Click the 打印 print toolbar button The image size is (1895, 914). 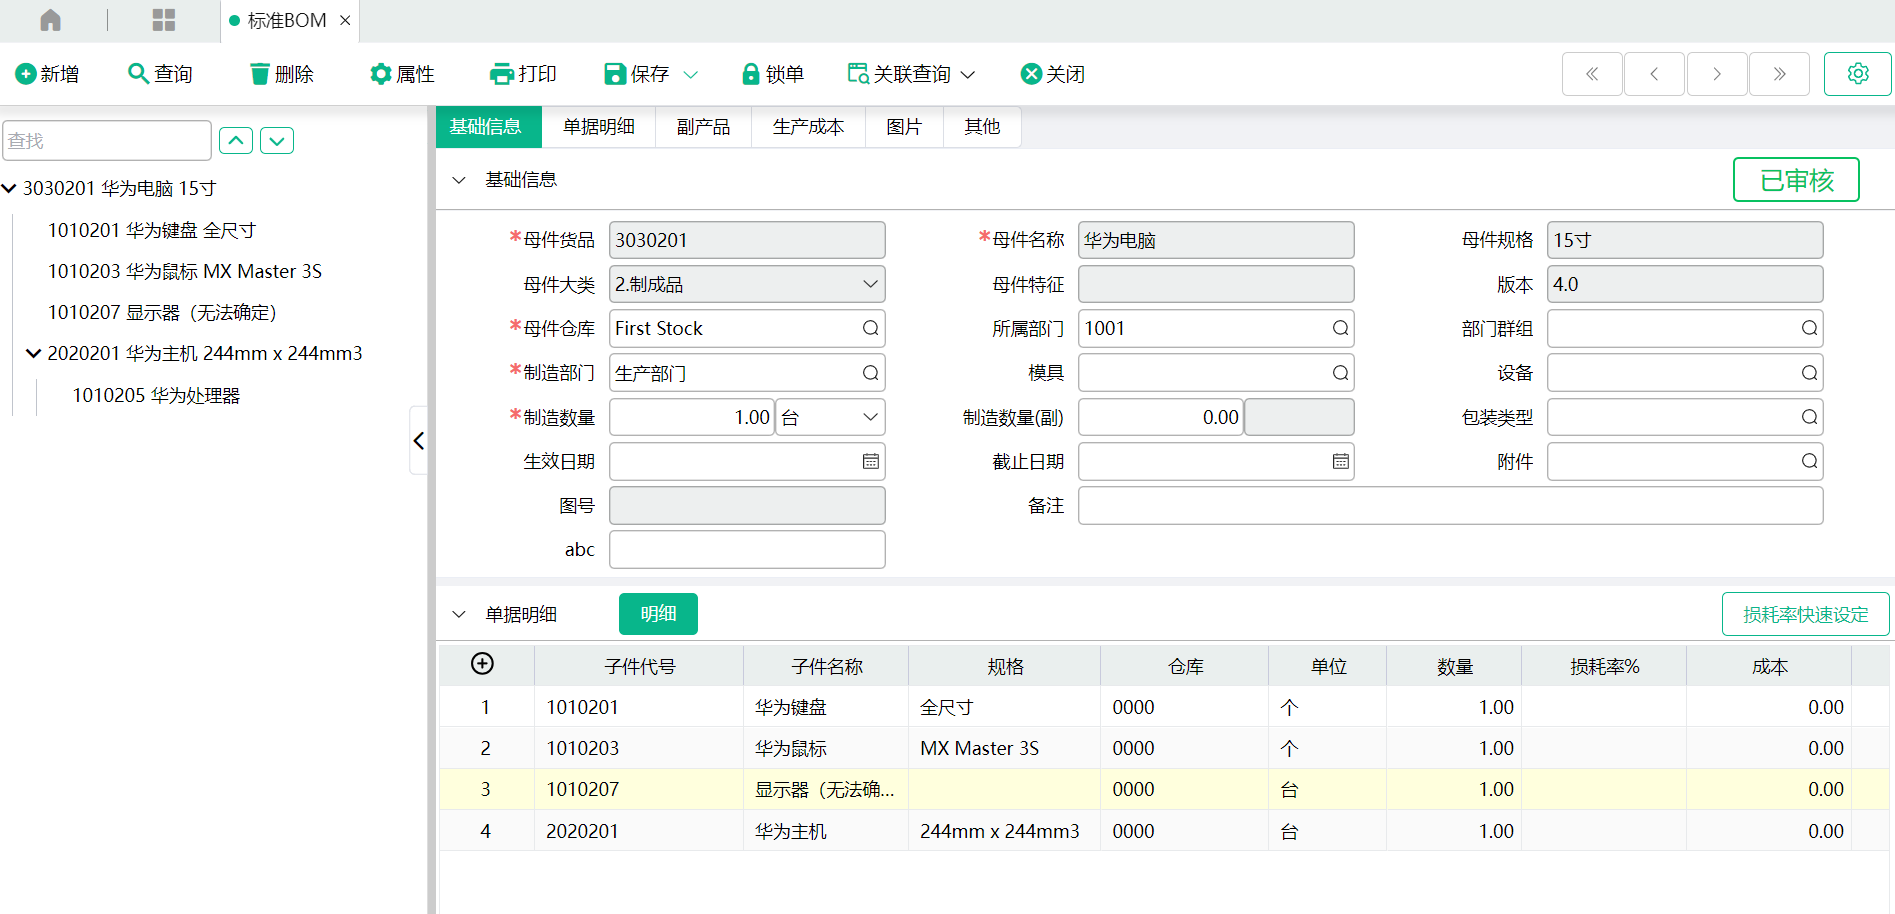pos(523,74)
